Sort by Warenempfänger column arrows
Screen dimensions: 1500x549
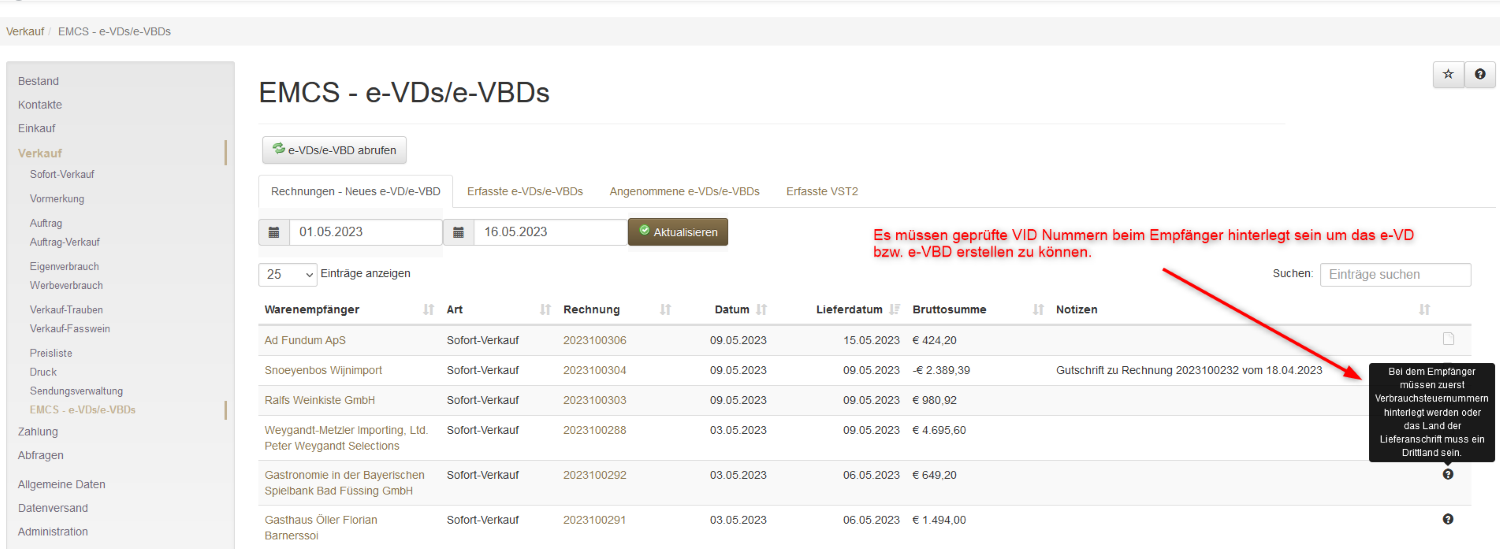click(429, 310)
